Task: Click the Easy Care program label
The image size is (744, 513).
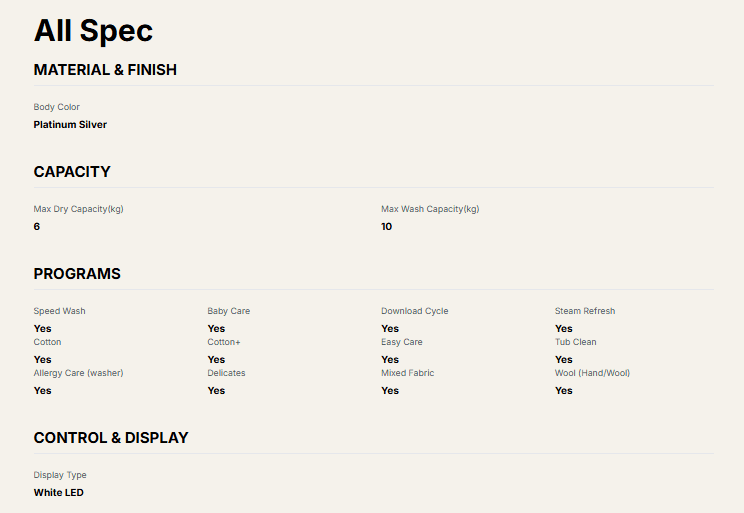Action: tap(402, 342)
